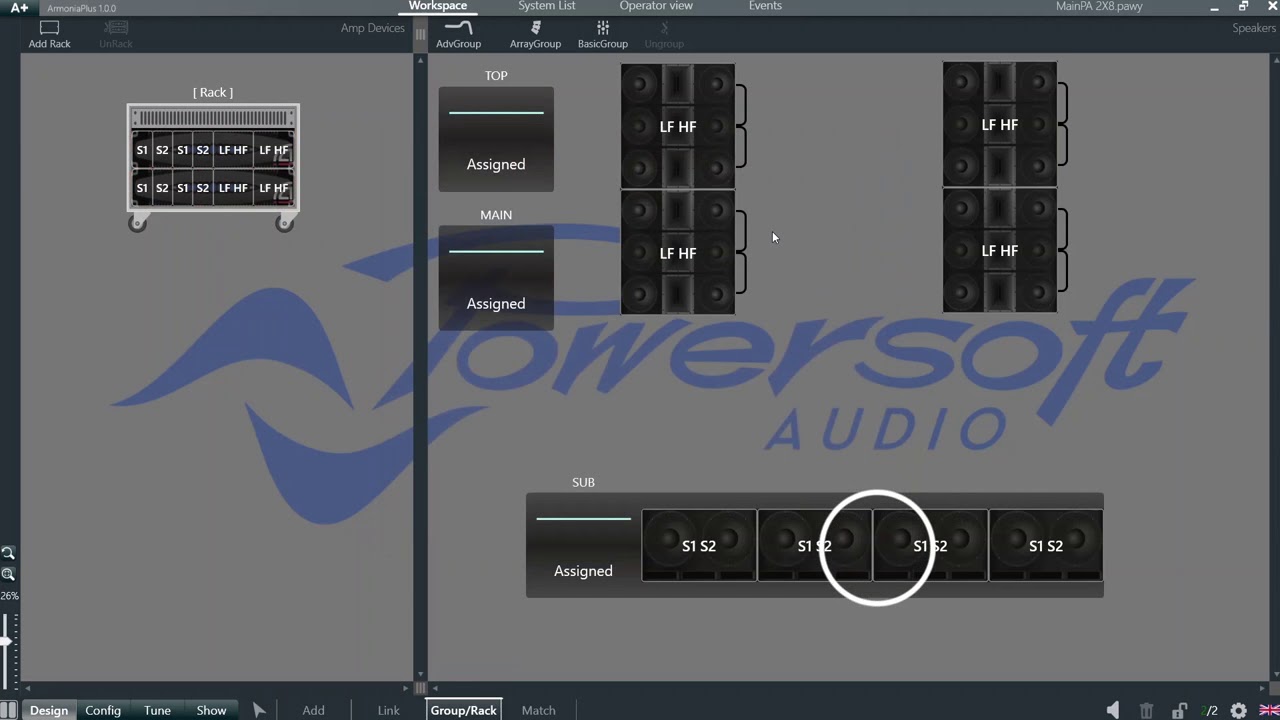The width and height of the screenshot is (1280, 720).
Task: Click the Match button
Action: 538,710
